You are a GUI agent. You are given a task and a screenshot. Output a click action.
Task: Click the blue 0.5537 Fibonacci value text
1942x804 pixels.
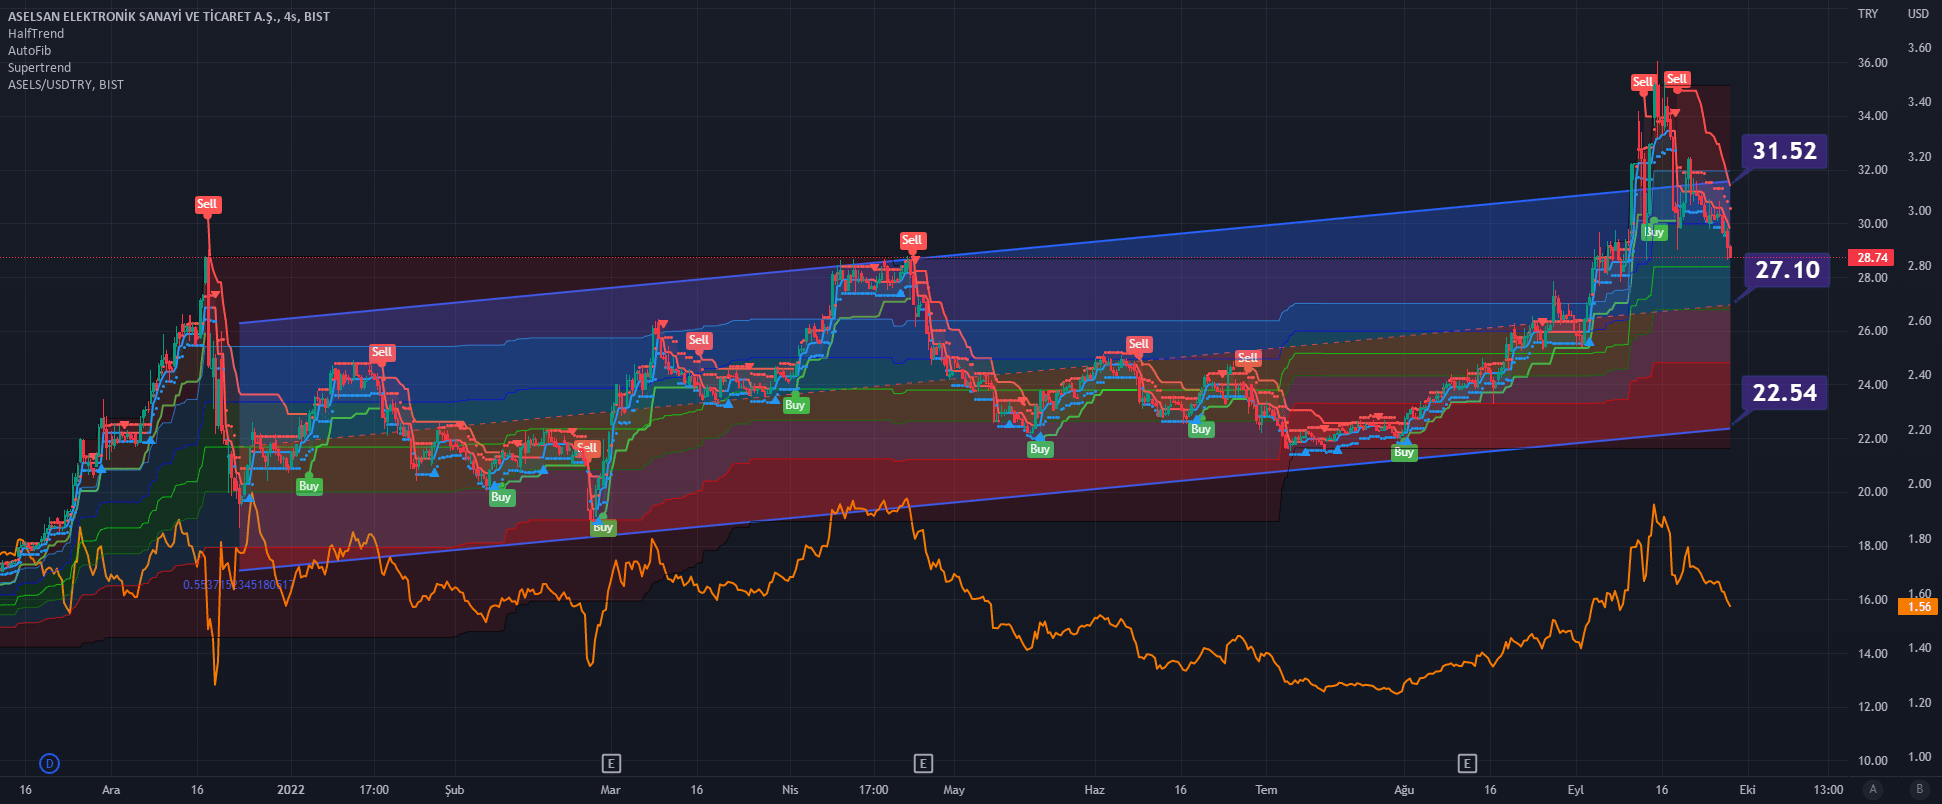click(238, 585)
